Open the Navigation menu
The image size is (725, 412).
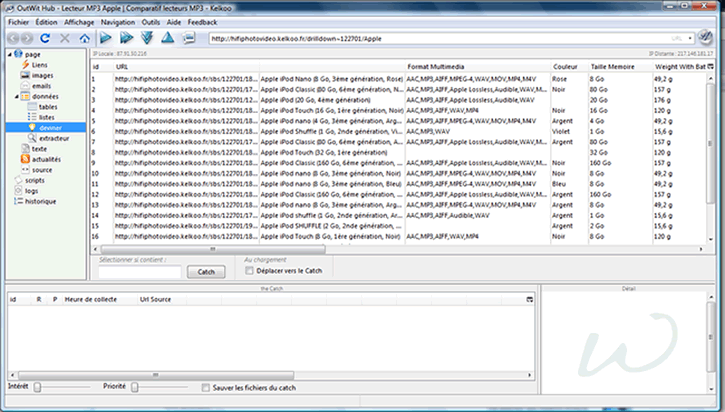118,22
